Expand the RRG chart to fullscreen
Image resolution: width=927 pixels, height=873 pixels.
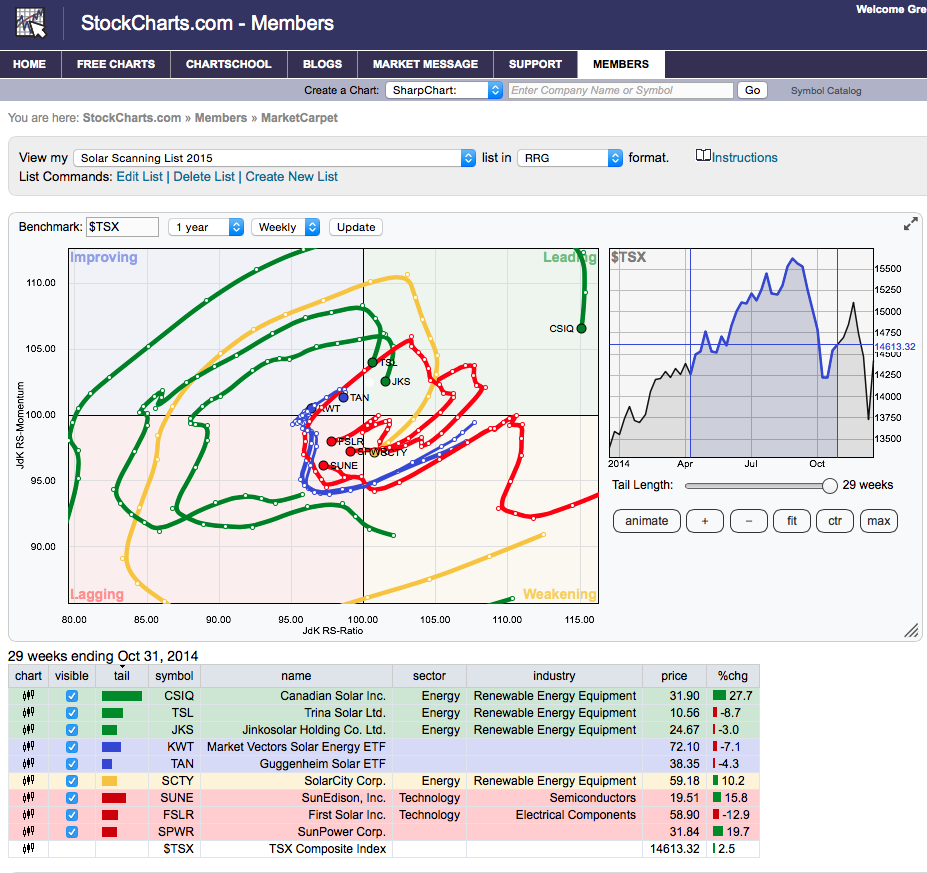coord(910,225)
